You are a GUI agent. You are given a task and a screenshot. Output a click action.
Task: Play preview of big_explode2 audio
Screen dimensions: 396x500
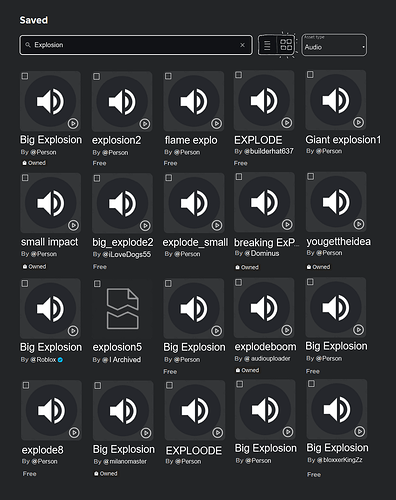click(x=145, y=225)
